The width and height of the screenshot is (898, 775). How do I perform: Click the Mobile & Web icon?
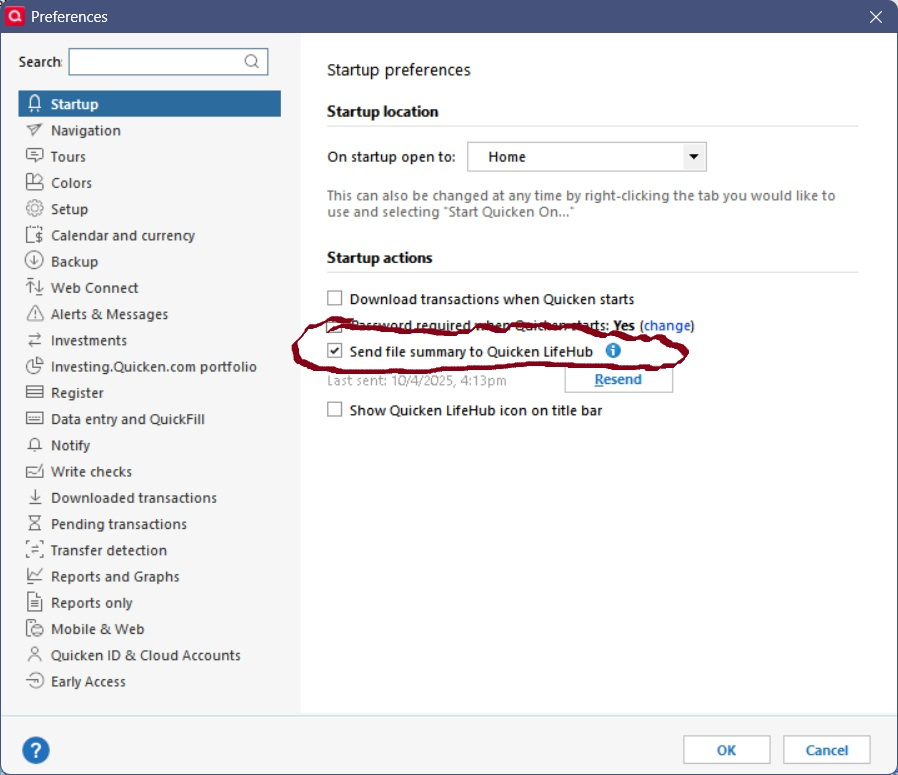pos(34,628)
